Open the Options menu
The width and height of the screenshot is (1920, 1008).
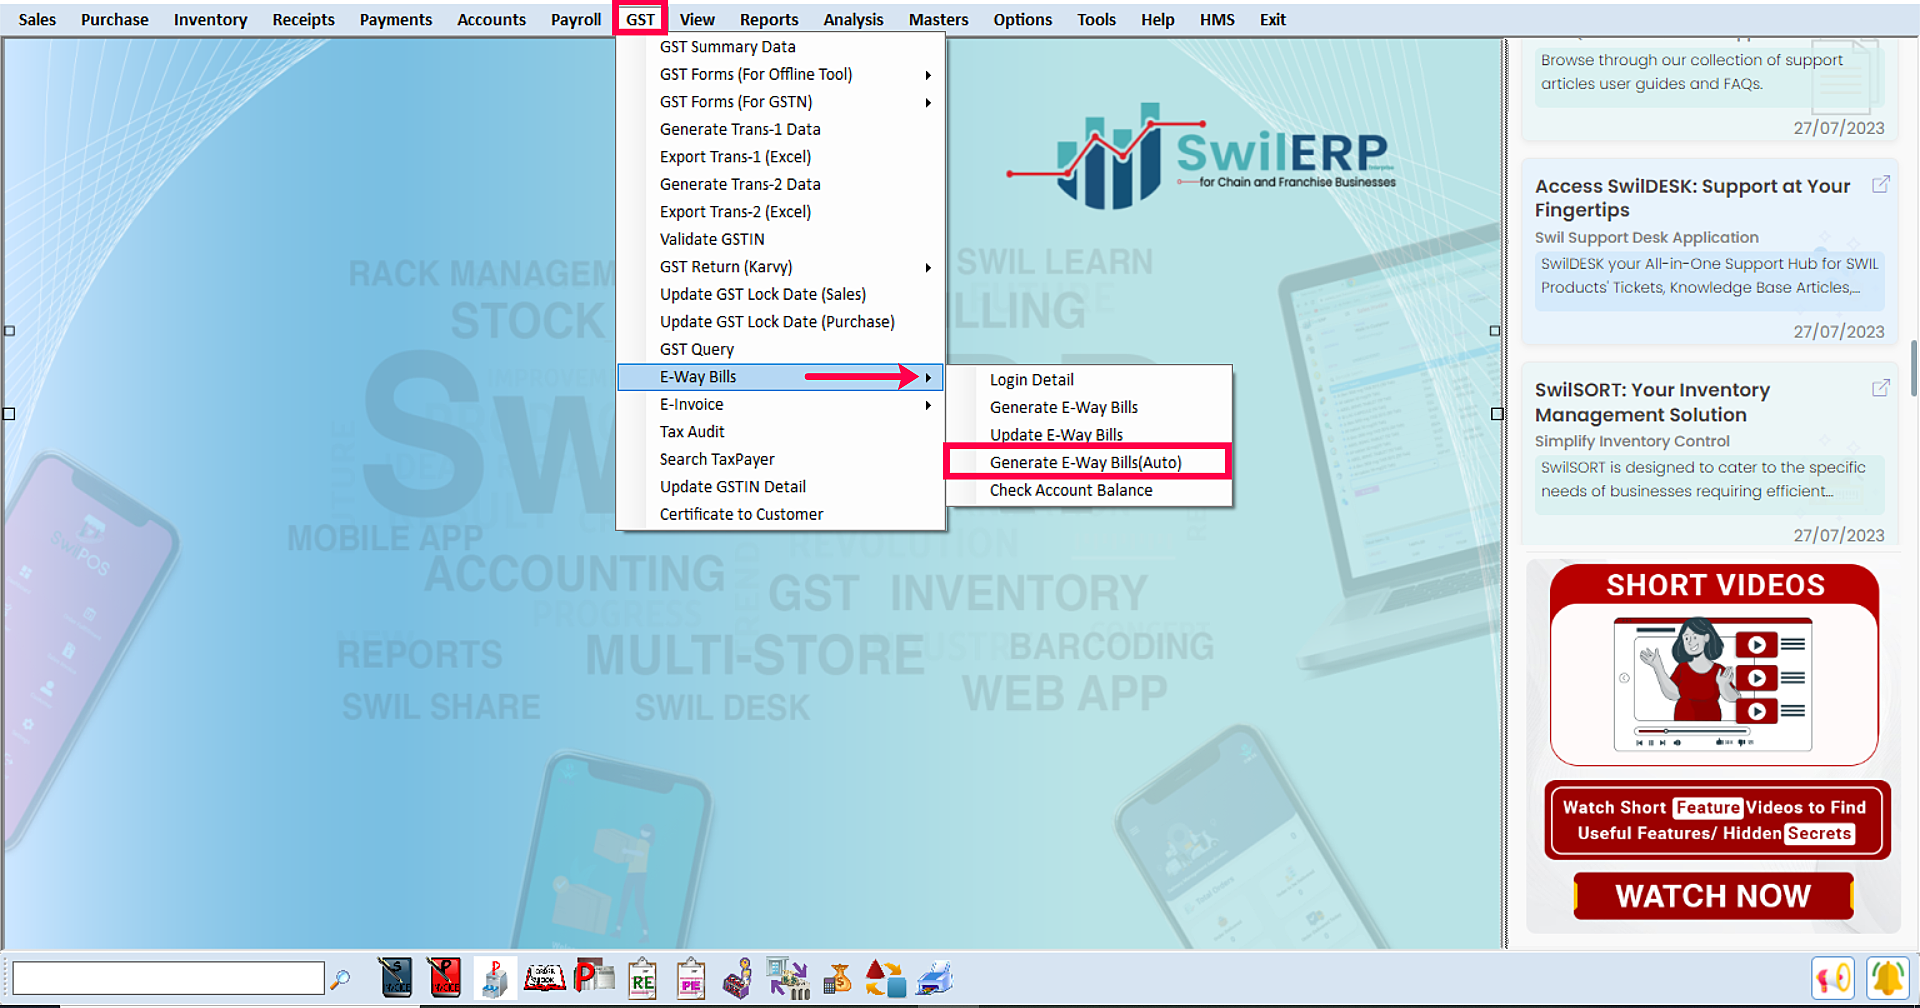1022,19
